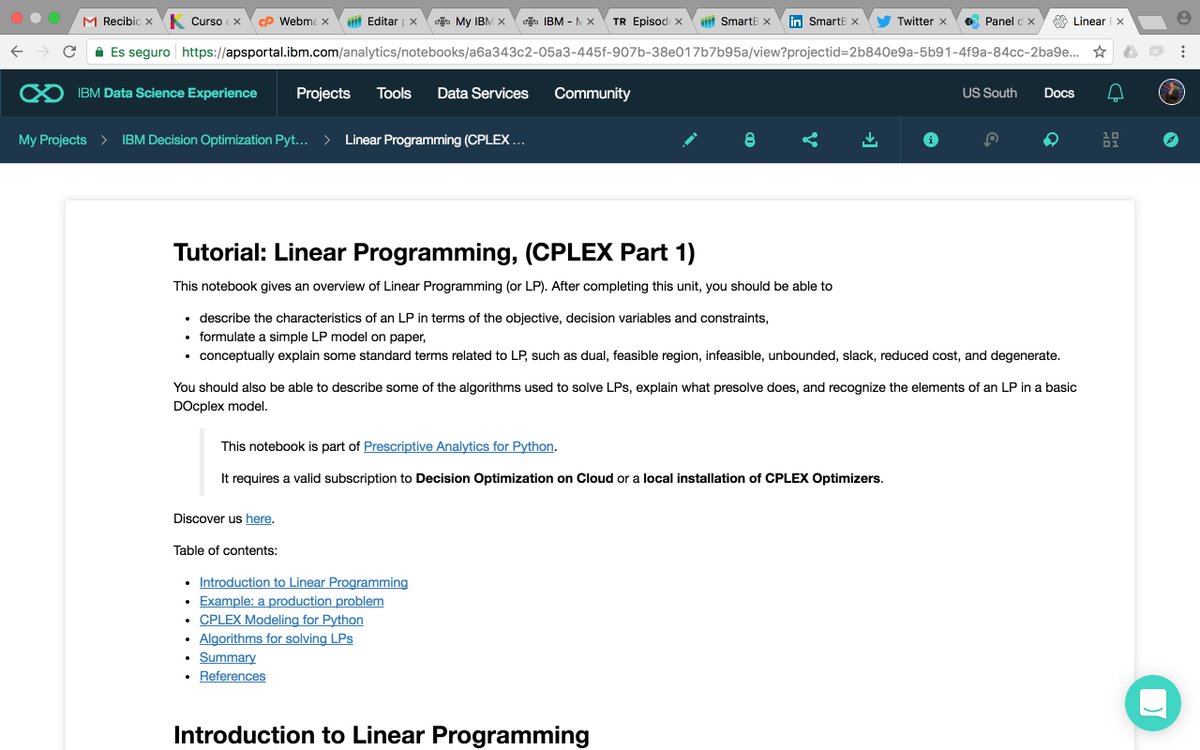
Task: Open the notifications bell icon
Action: [x=1116, y=93]
